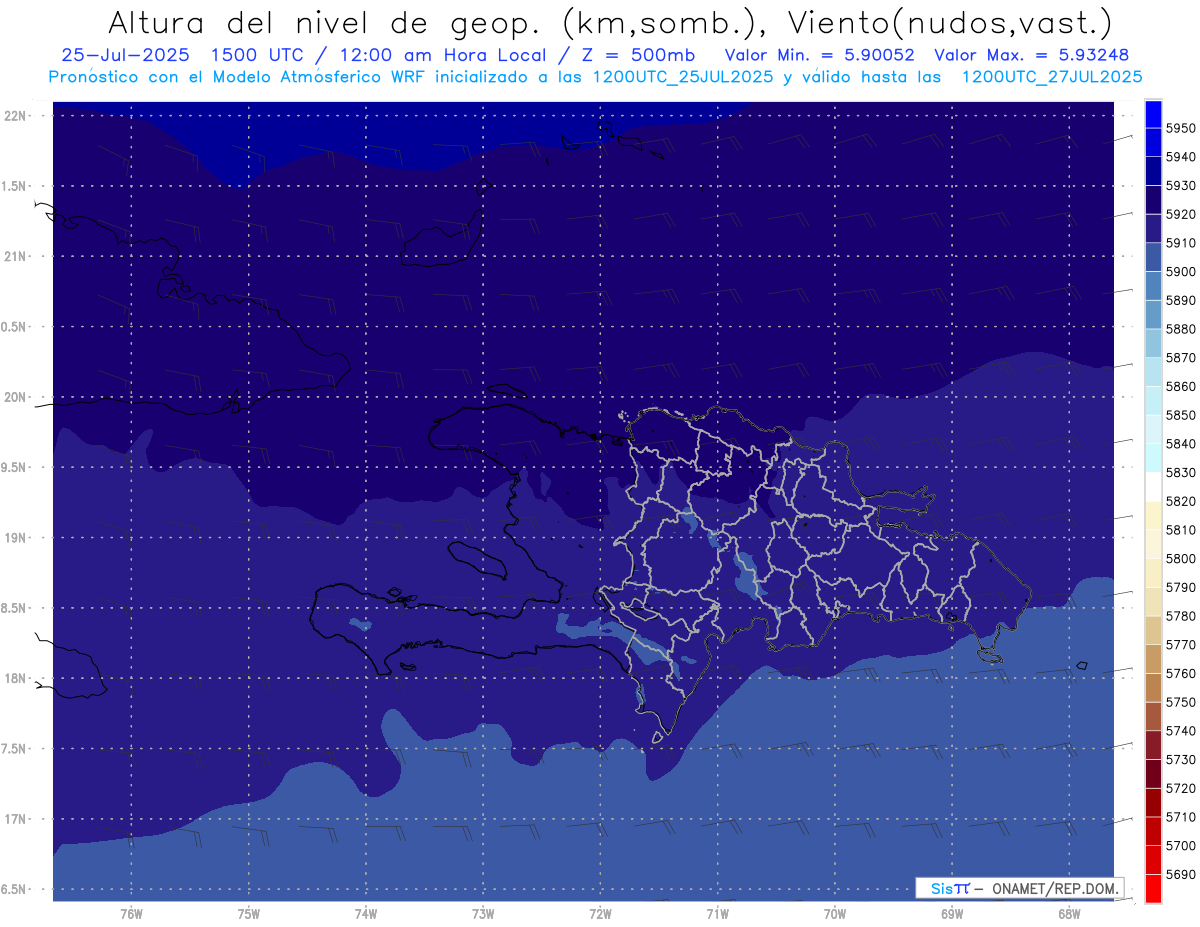Click the 'Valor Min. = 5.90052' text
This screenshot has height=927, width=1200.
(x=819, y=56)
